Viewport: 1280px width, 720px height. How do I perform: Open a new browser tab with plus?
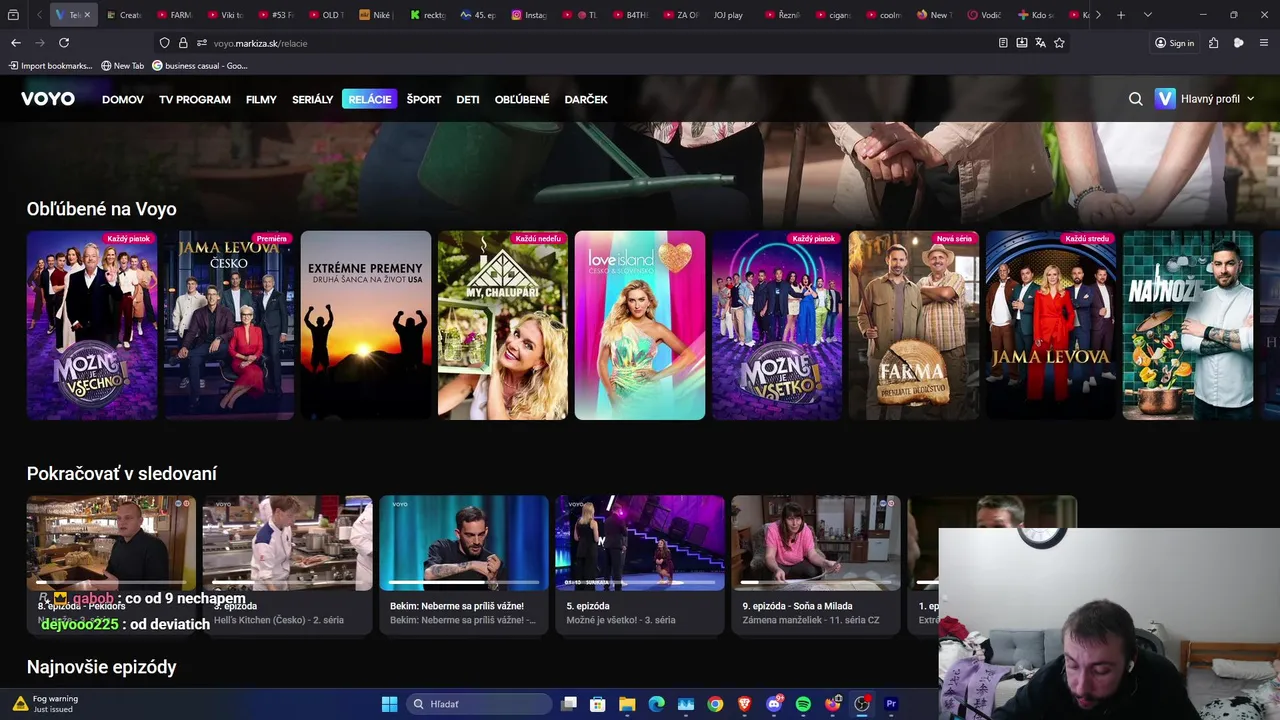[1121, 15]
